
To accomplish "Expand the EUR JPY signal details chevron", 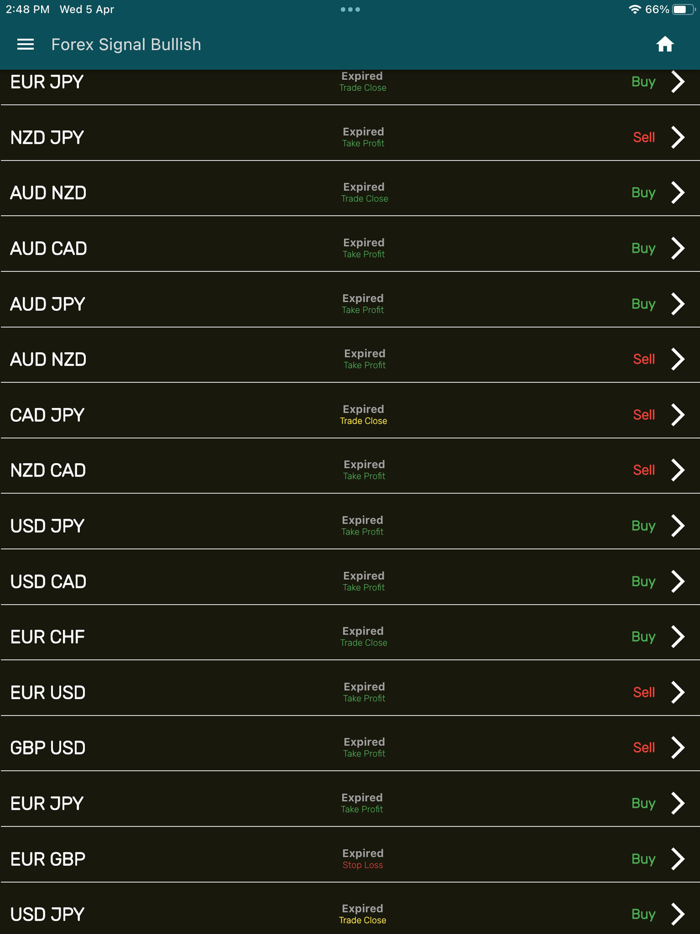I will [676, 81].
